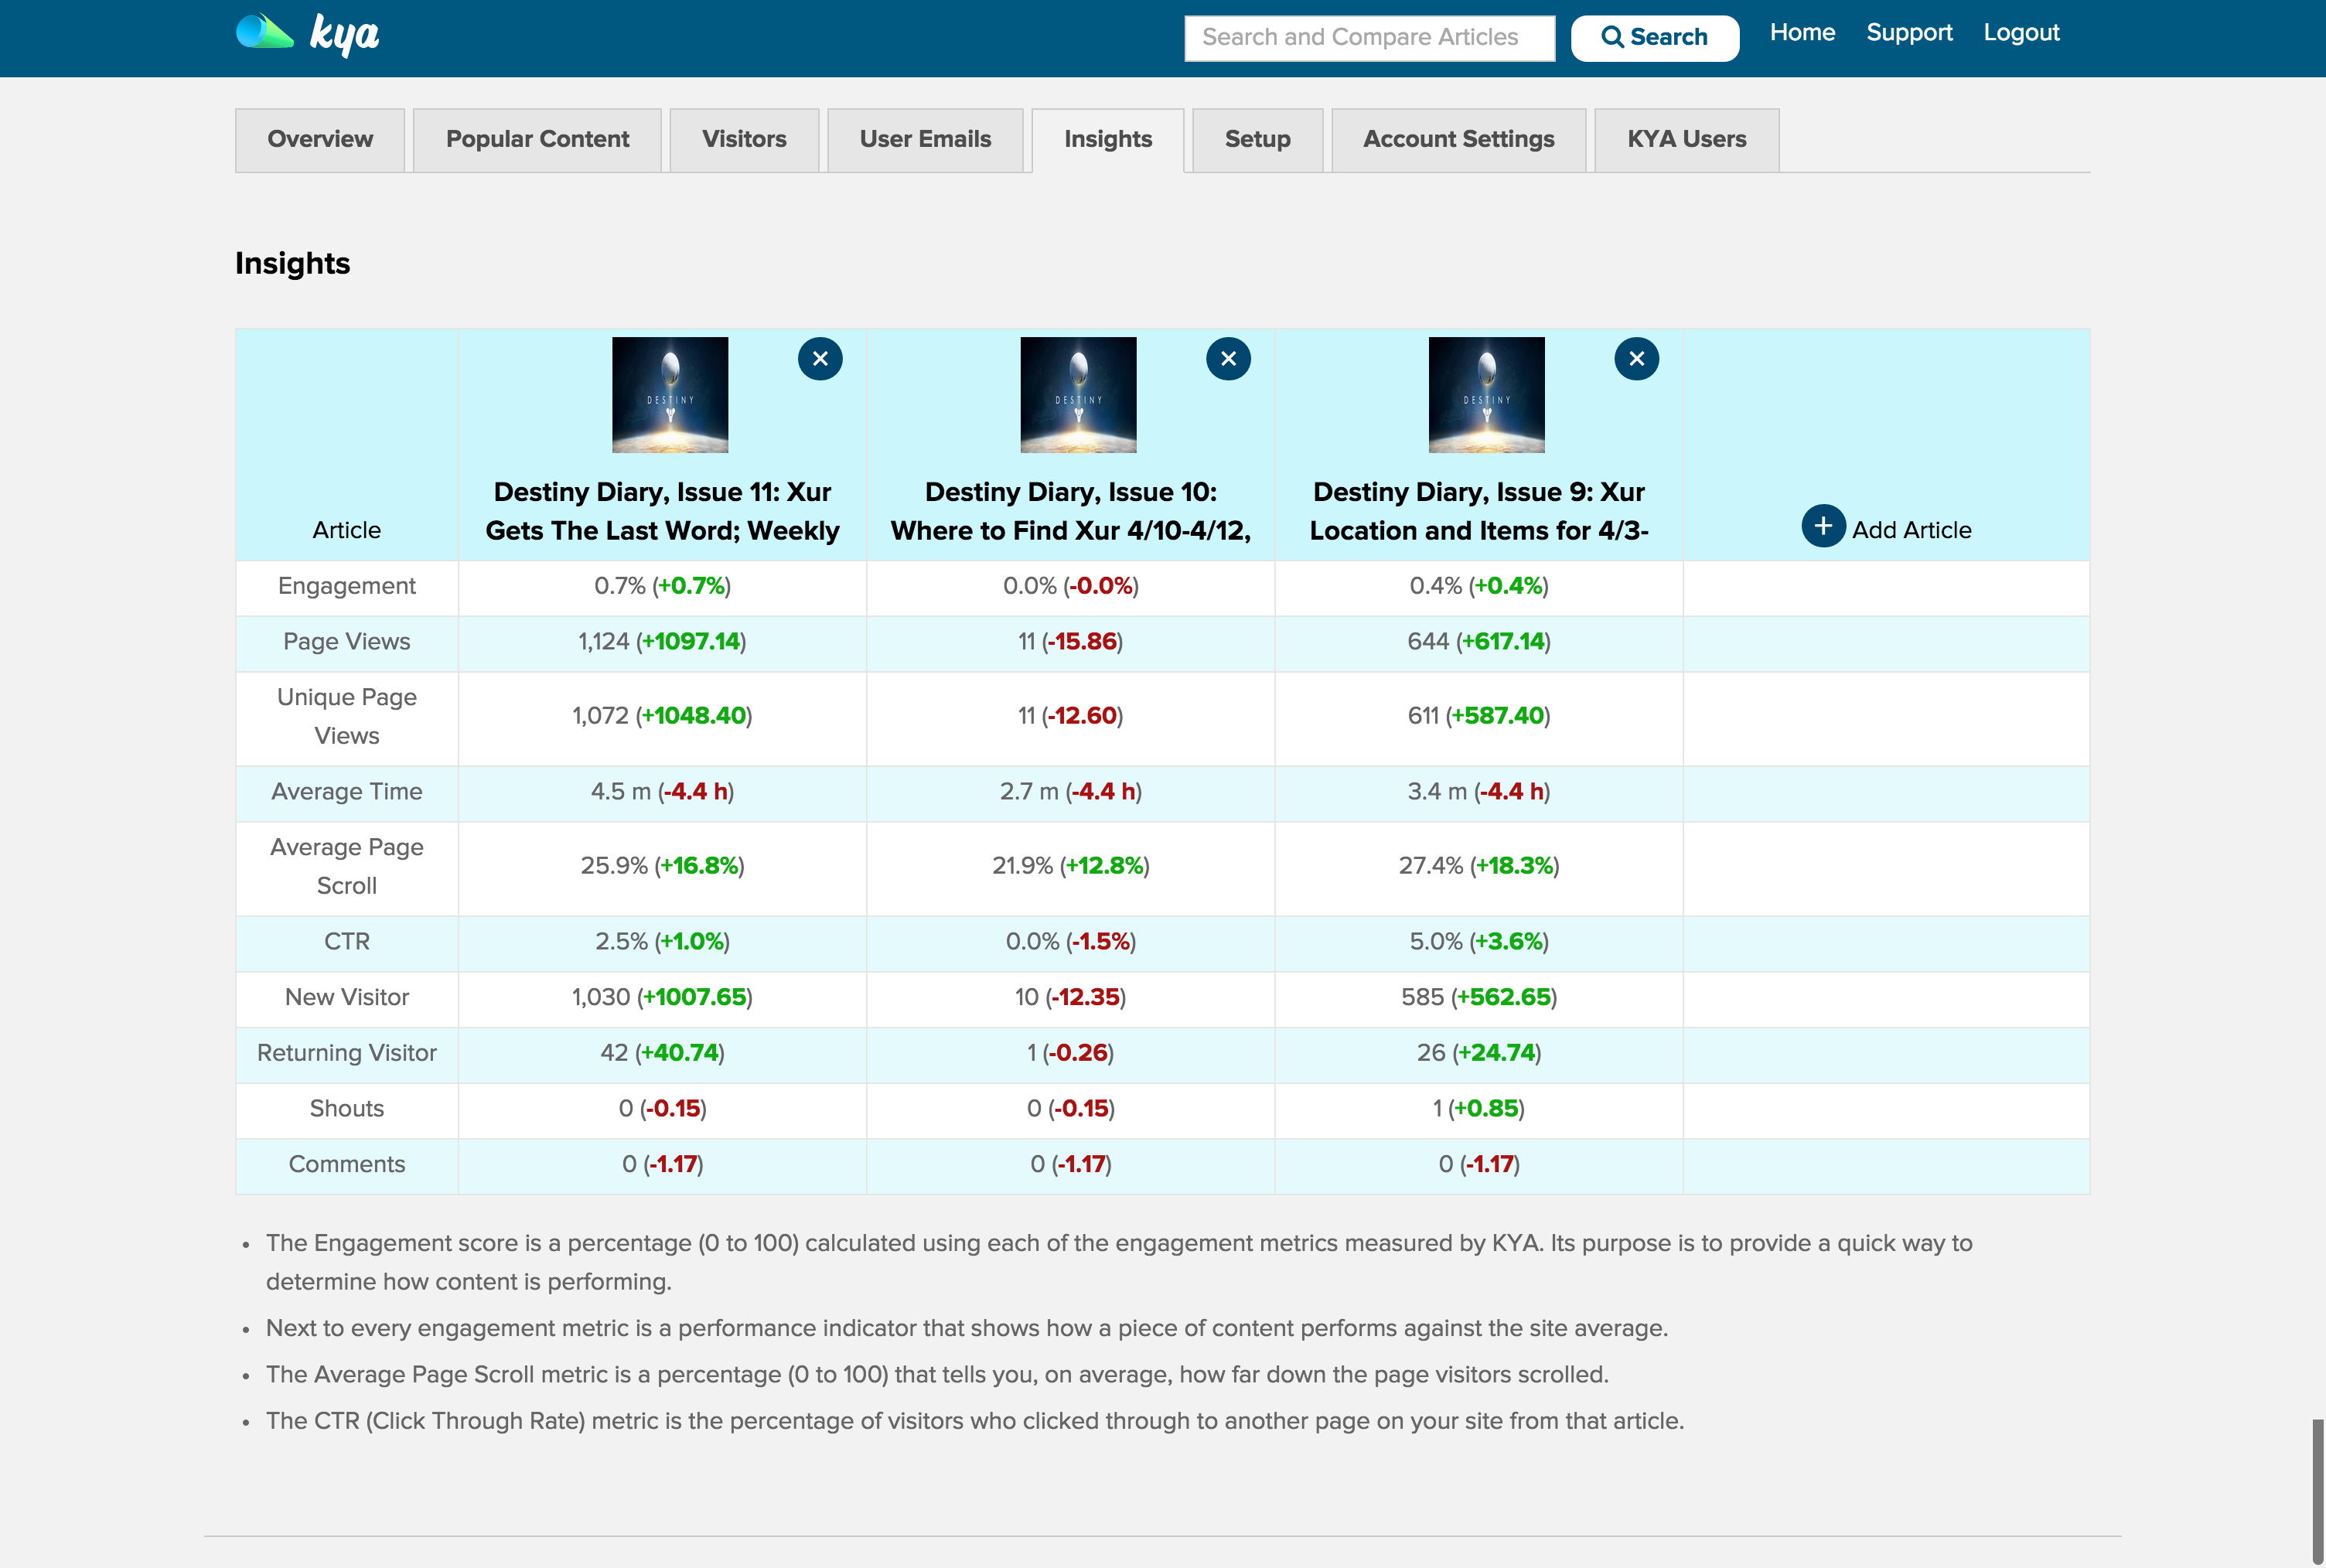The width and height of the screenshot is (2326, 1568).
Task: Click the Logout link
Action: point(2021,33)
